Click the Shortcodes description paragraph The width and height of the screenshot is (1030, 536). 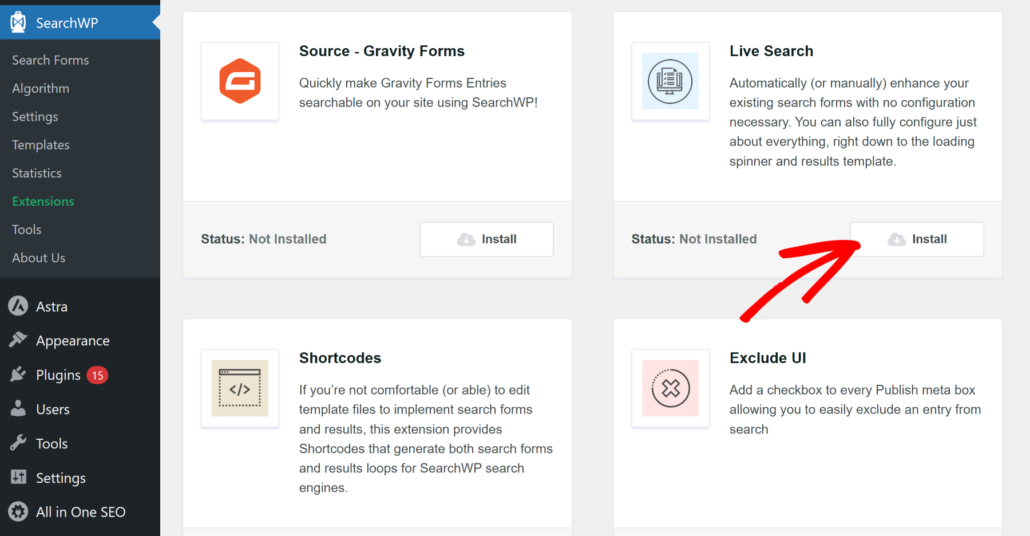426,439
